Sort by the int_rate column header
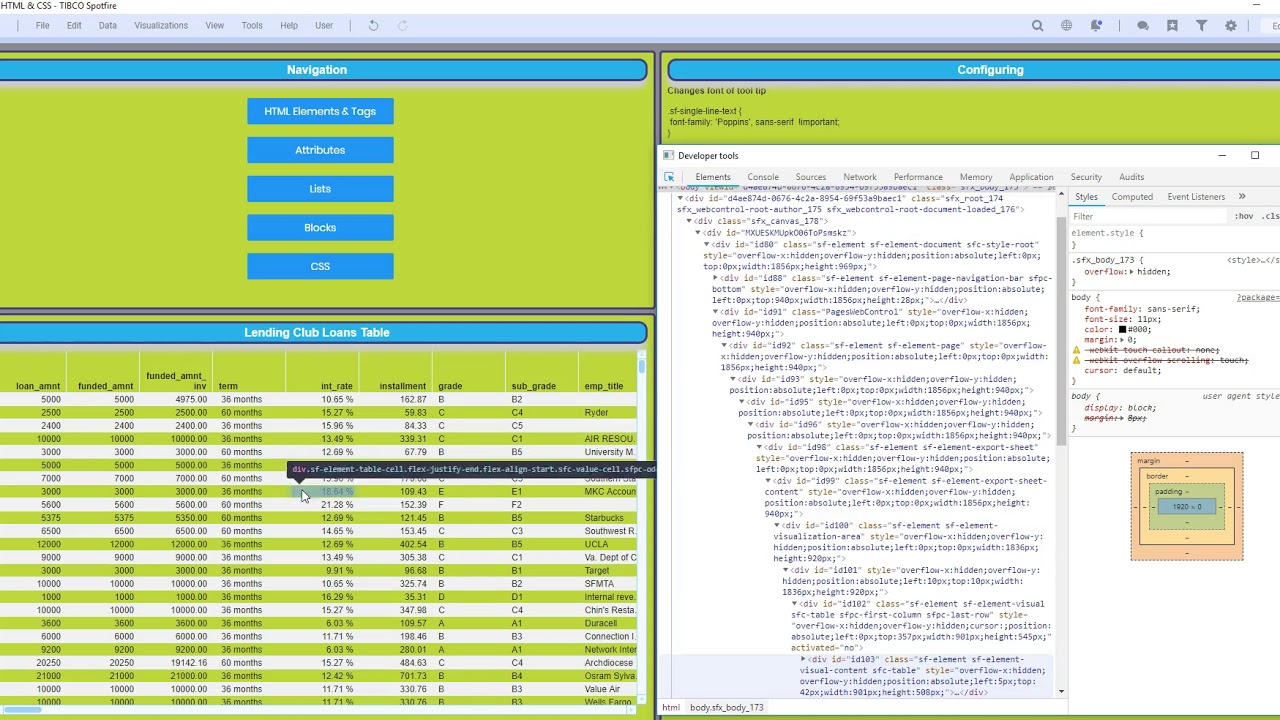Image resolution: width=1280 pixels, height=720 pixels. point(337,386)
